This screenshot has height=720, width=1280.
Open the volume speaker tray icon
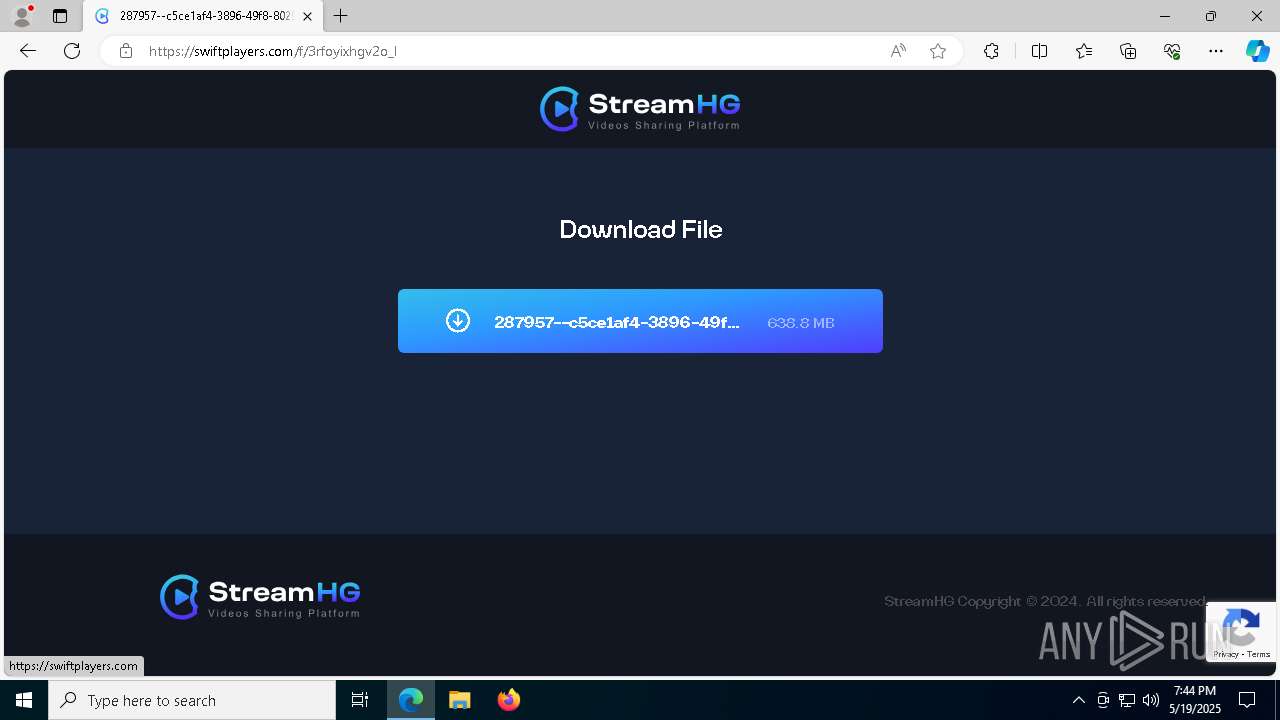(1151, 700)
